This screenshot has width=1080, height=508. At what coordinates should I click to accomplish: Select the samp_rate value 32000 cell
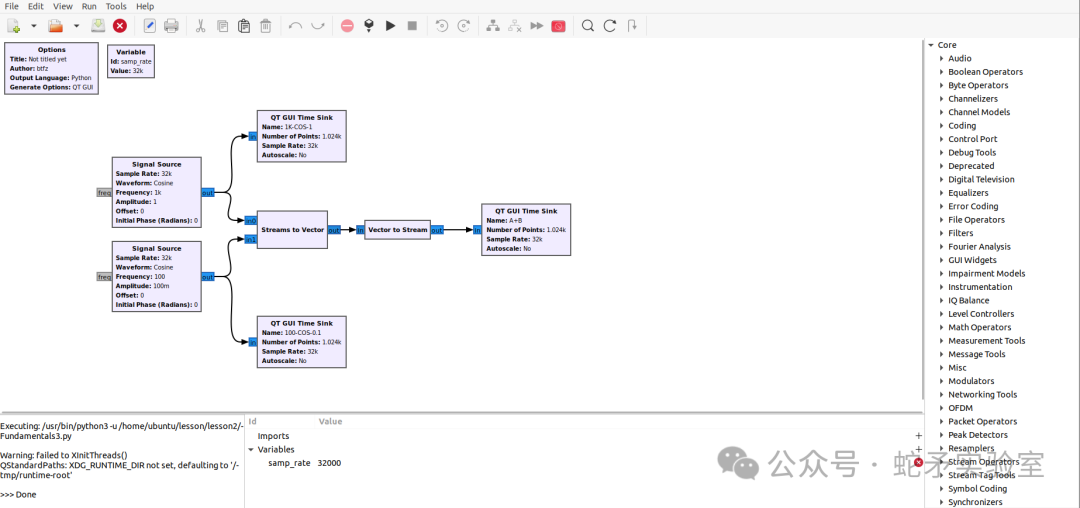coord(329,463)
